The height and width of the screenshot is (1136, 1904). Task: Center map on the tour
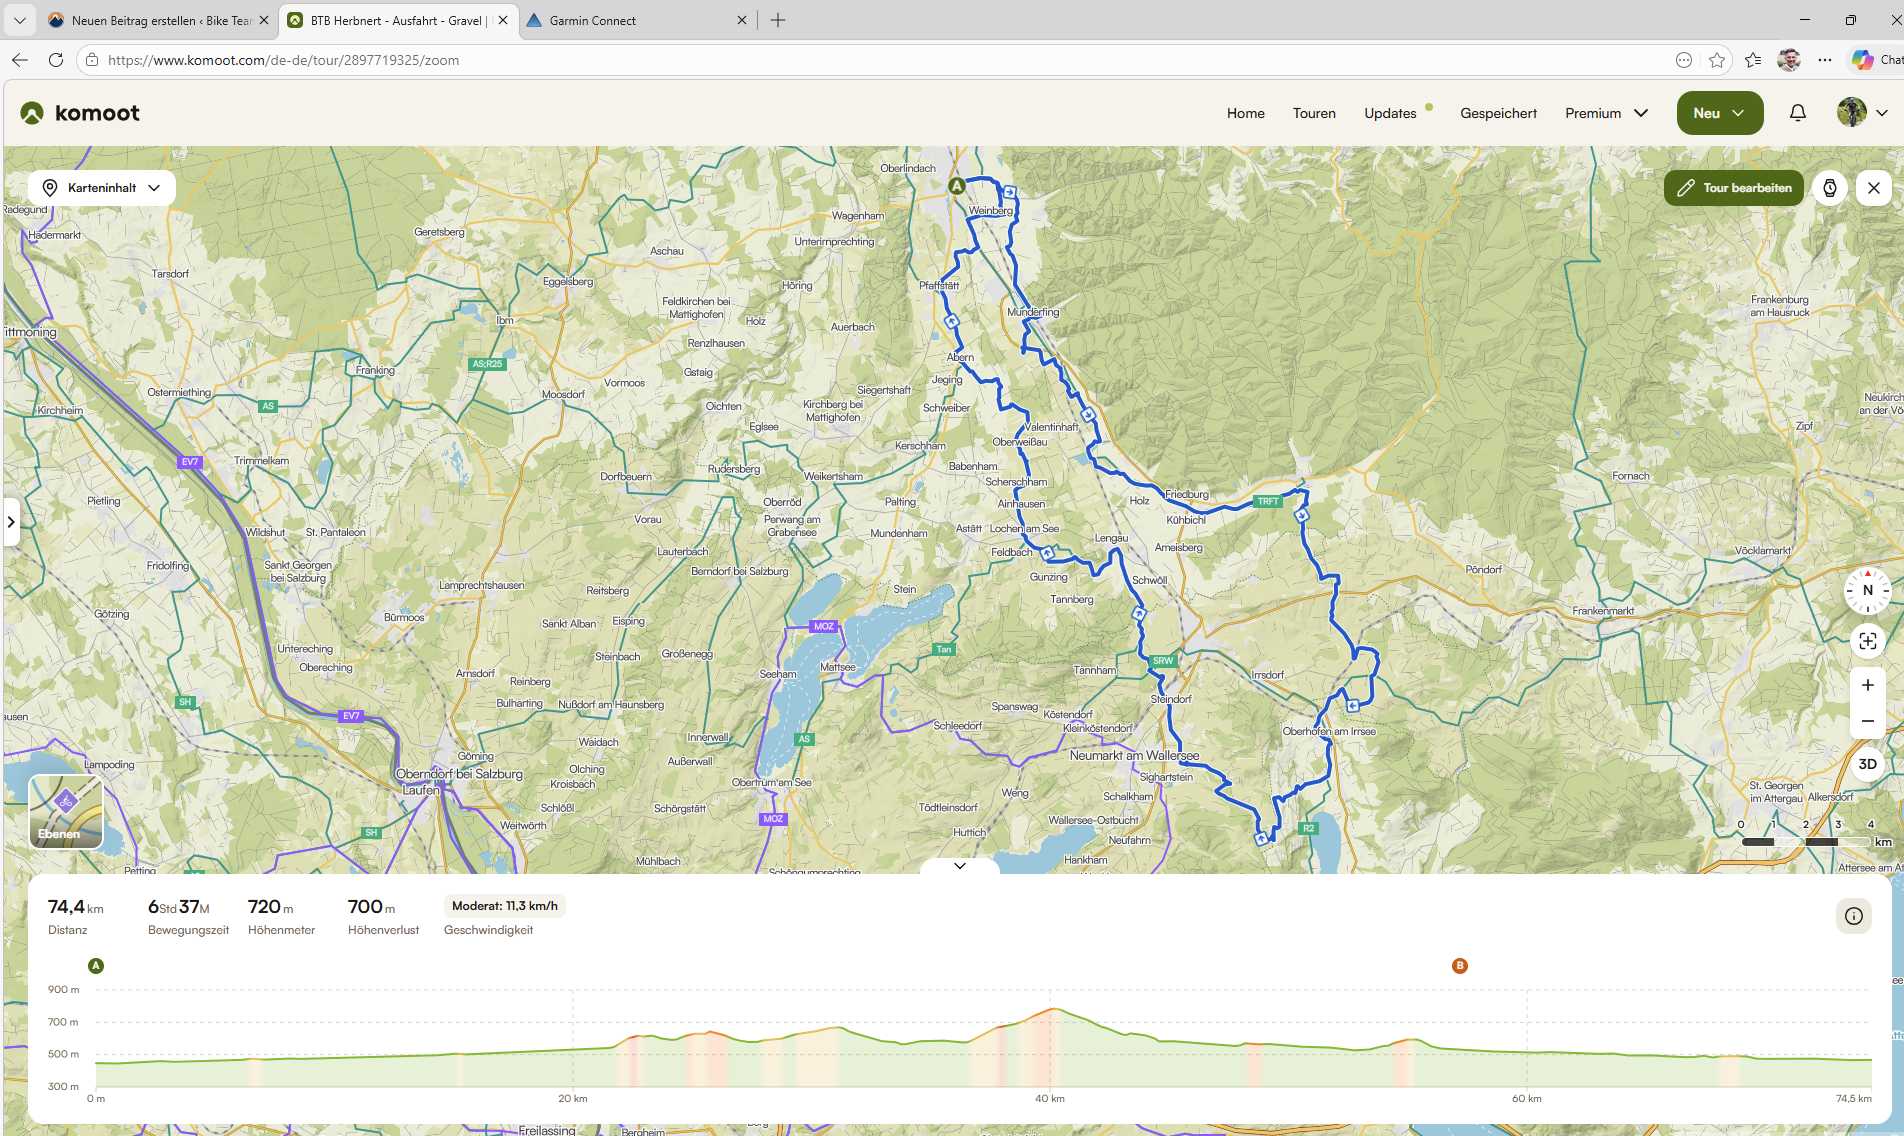pos(1866,641)
